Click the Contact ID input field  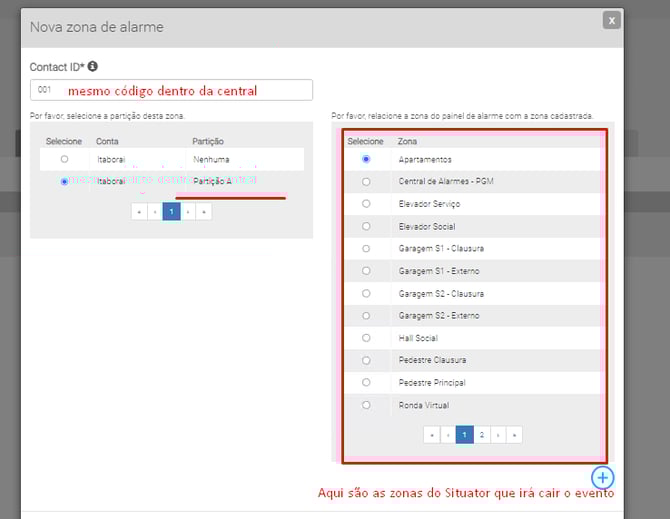coord(171,90)
